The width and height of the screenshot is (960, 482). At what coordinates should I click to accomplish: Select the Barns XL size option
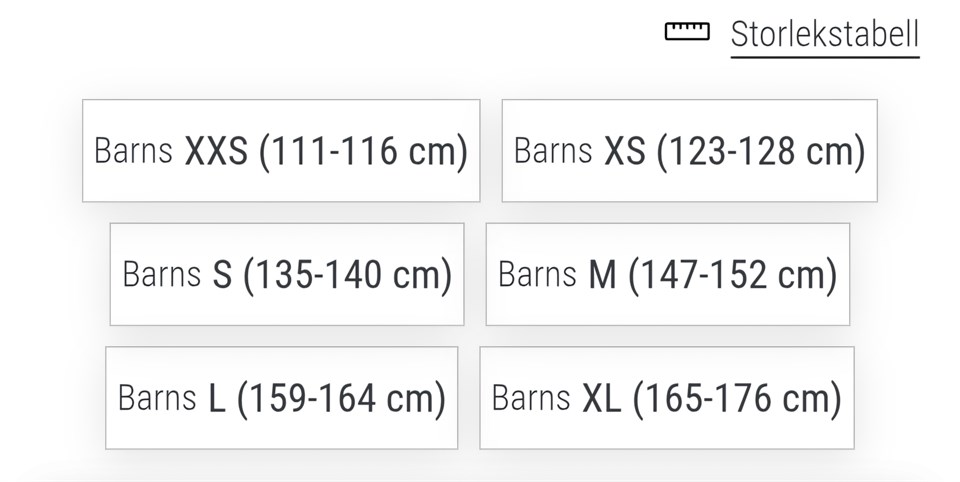(x=666, y=398)
